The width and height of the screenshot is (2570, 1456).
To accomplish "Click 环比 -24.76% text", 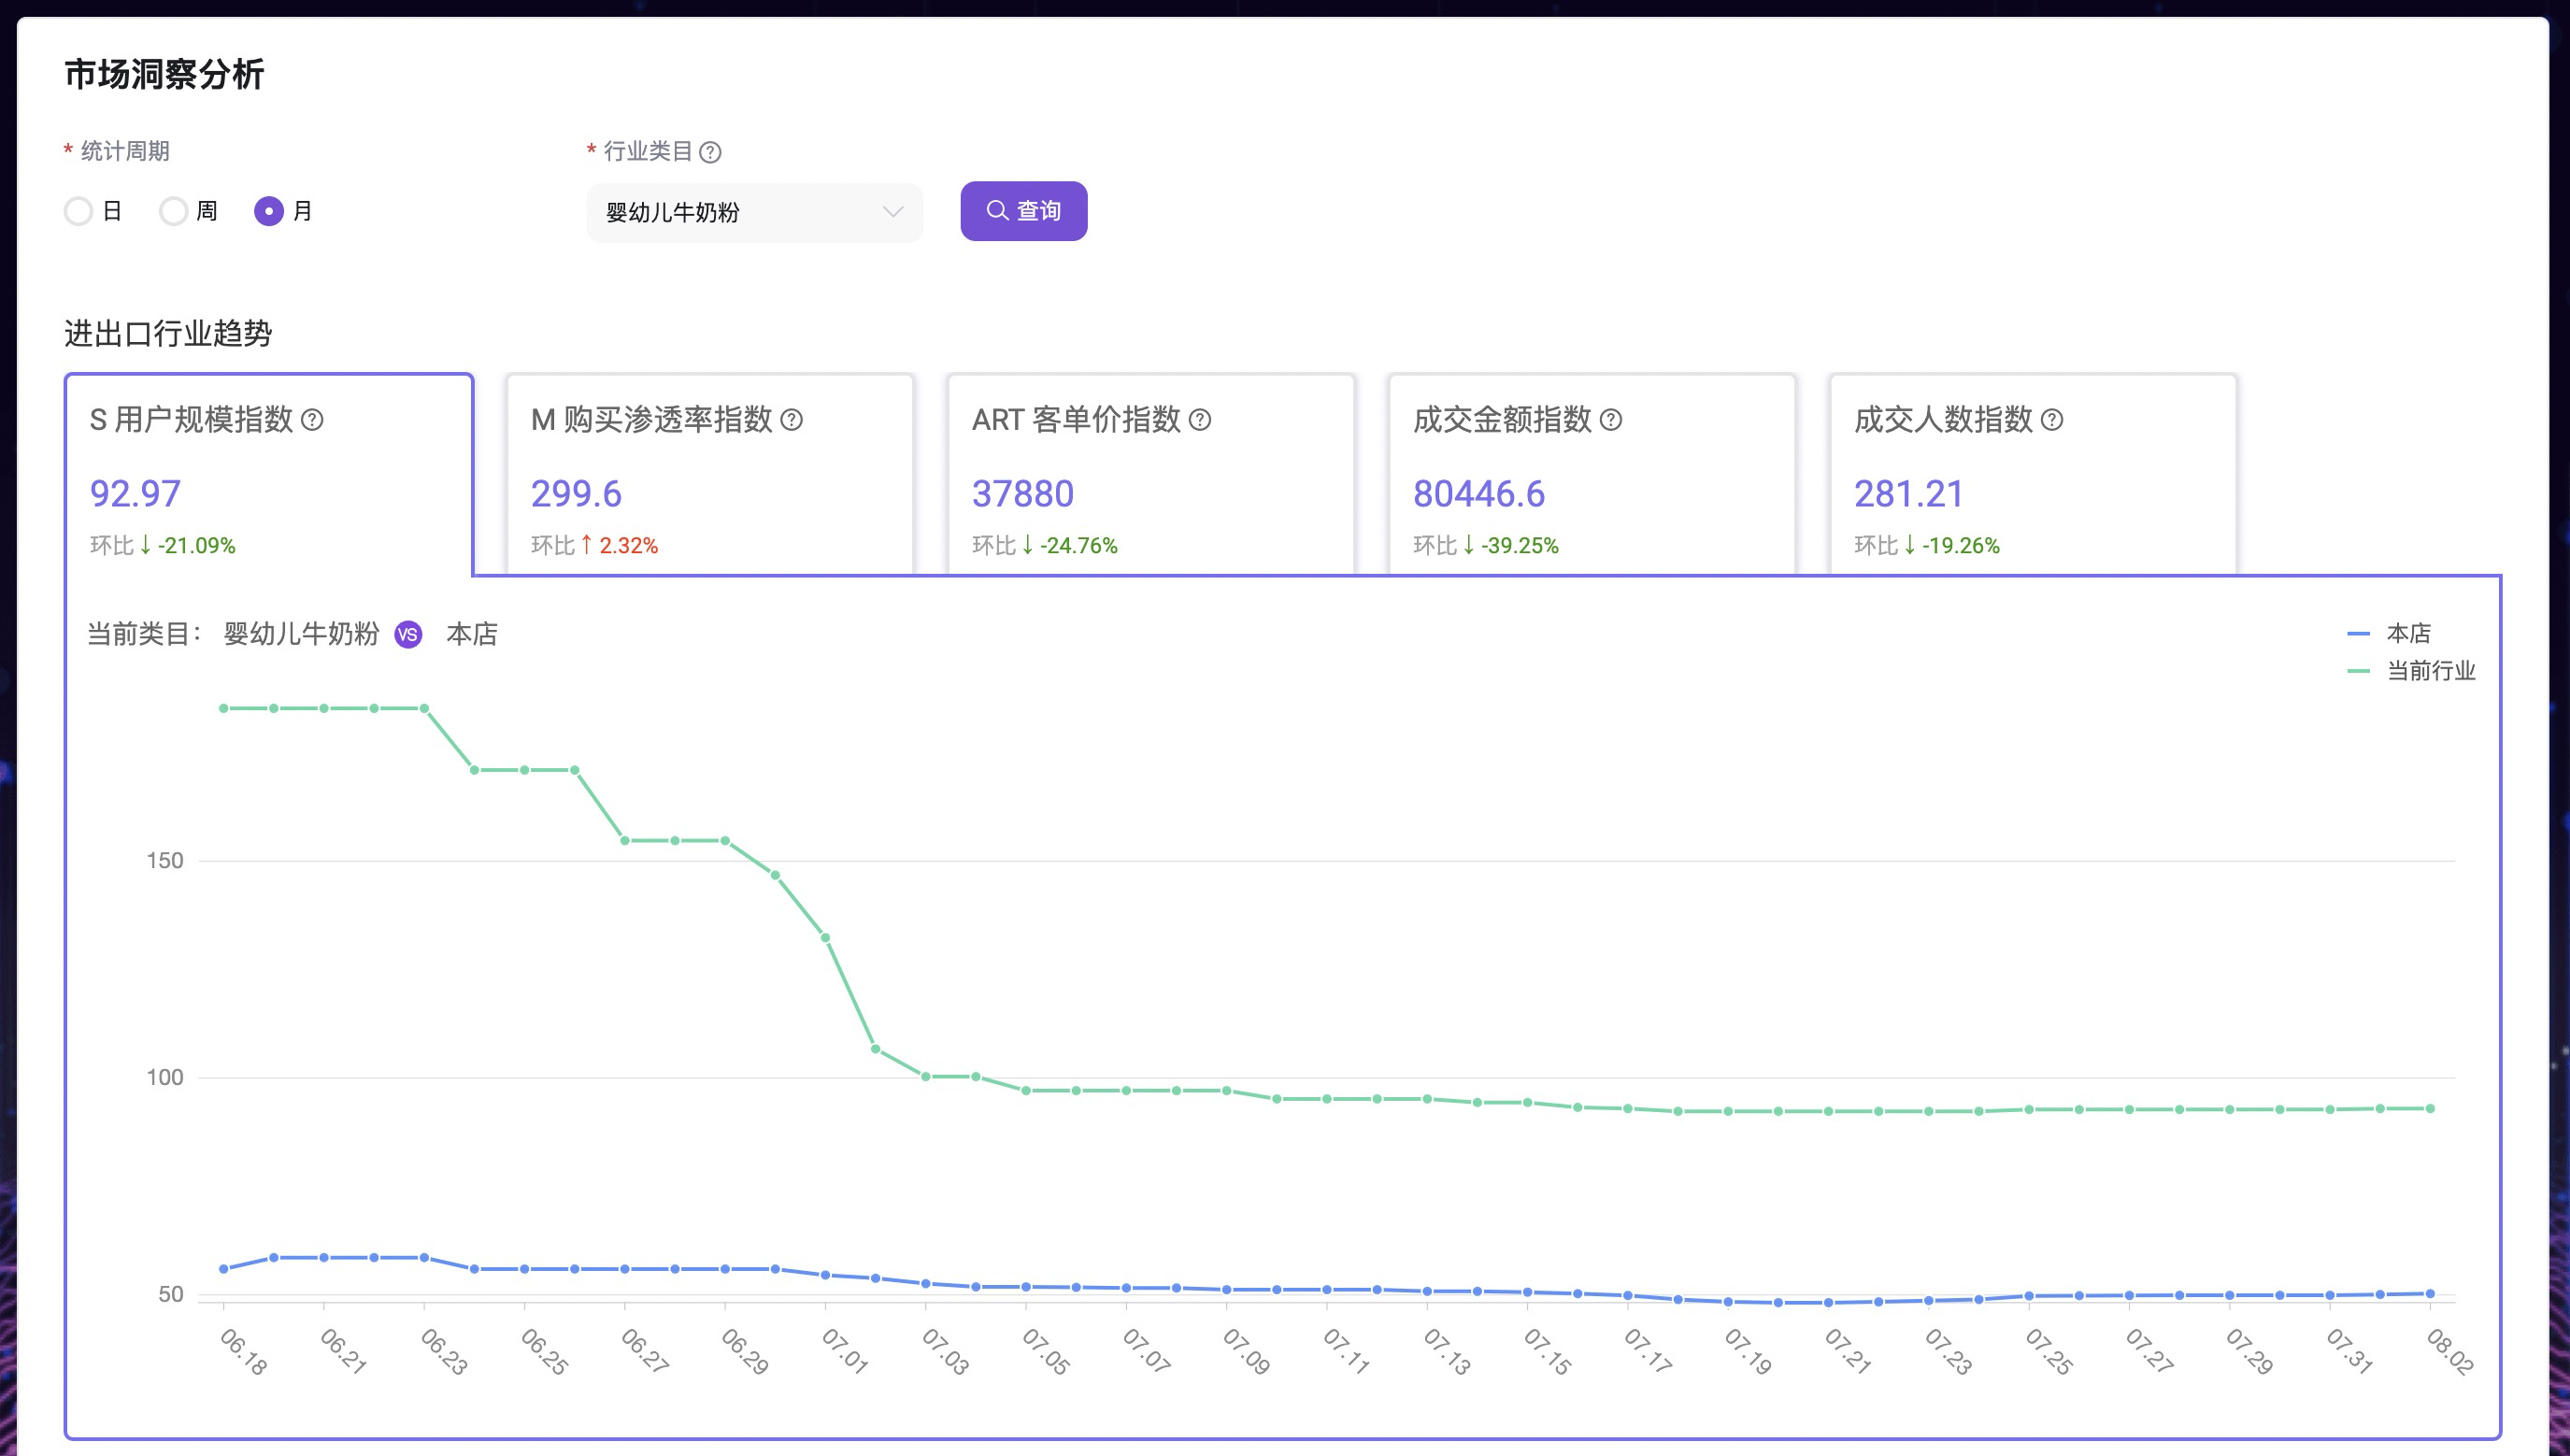I will click(x=1045, y=546).
